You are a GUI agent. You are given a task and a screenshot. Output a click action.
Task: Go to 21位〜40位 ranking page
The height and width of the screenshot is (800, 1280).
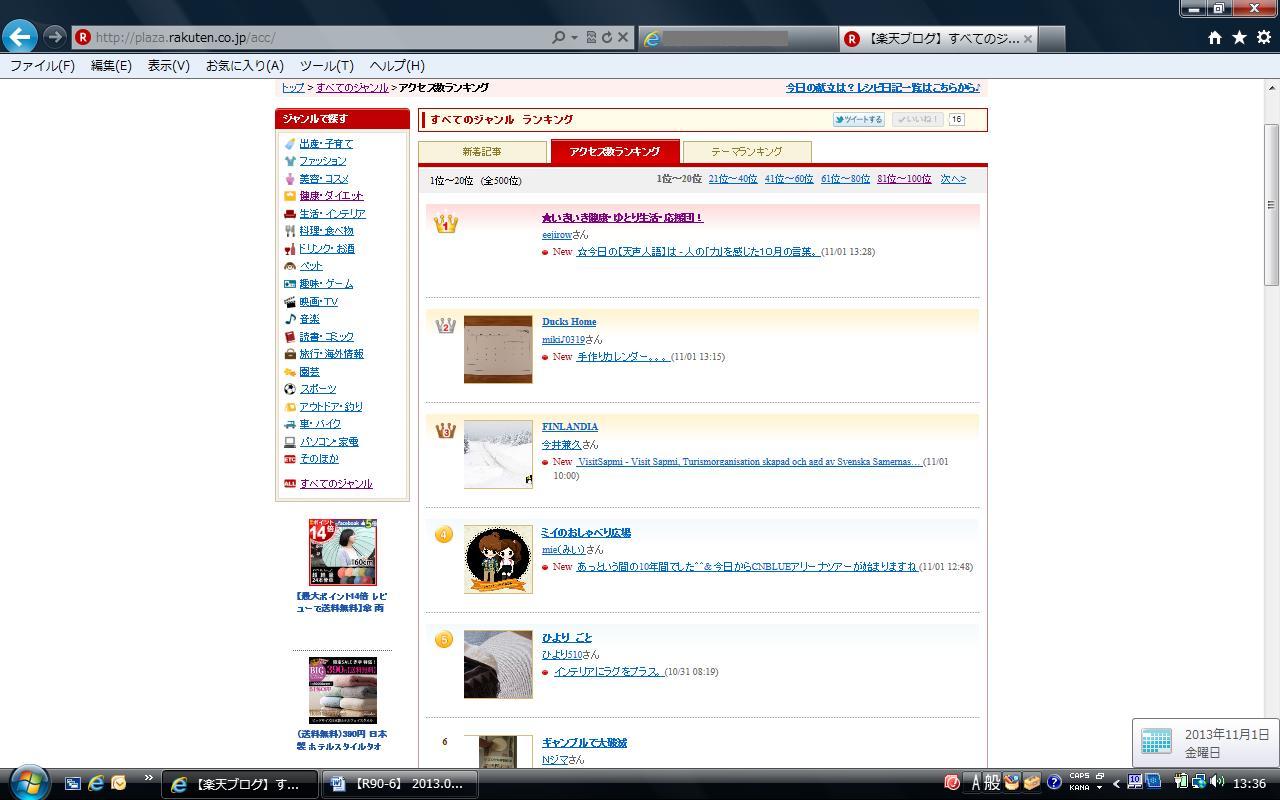[732, 179]
